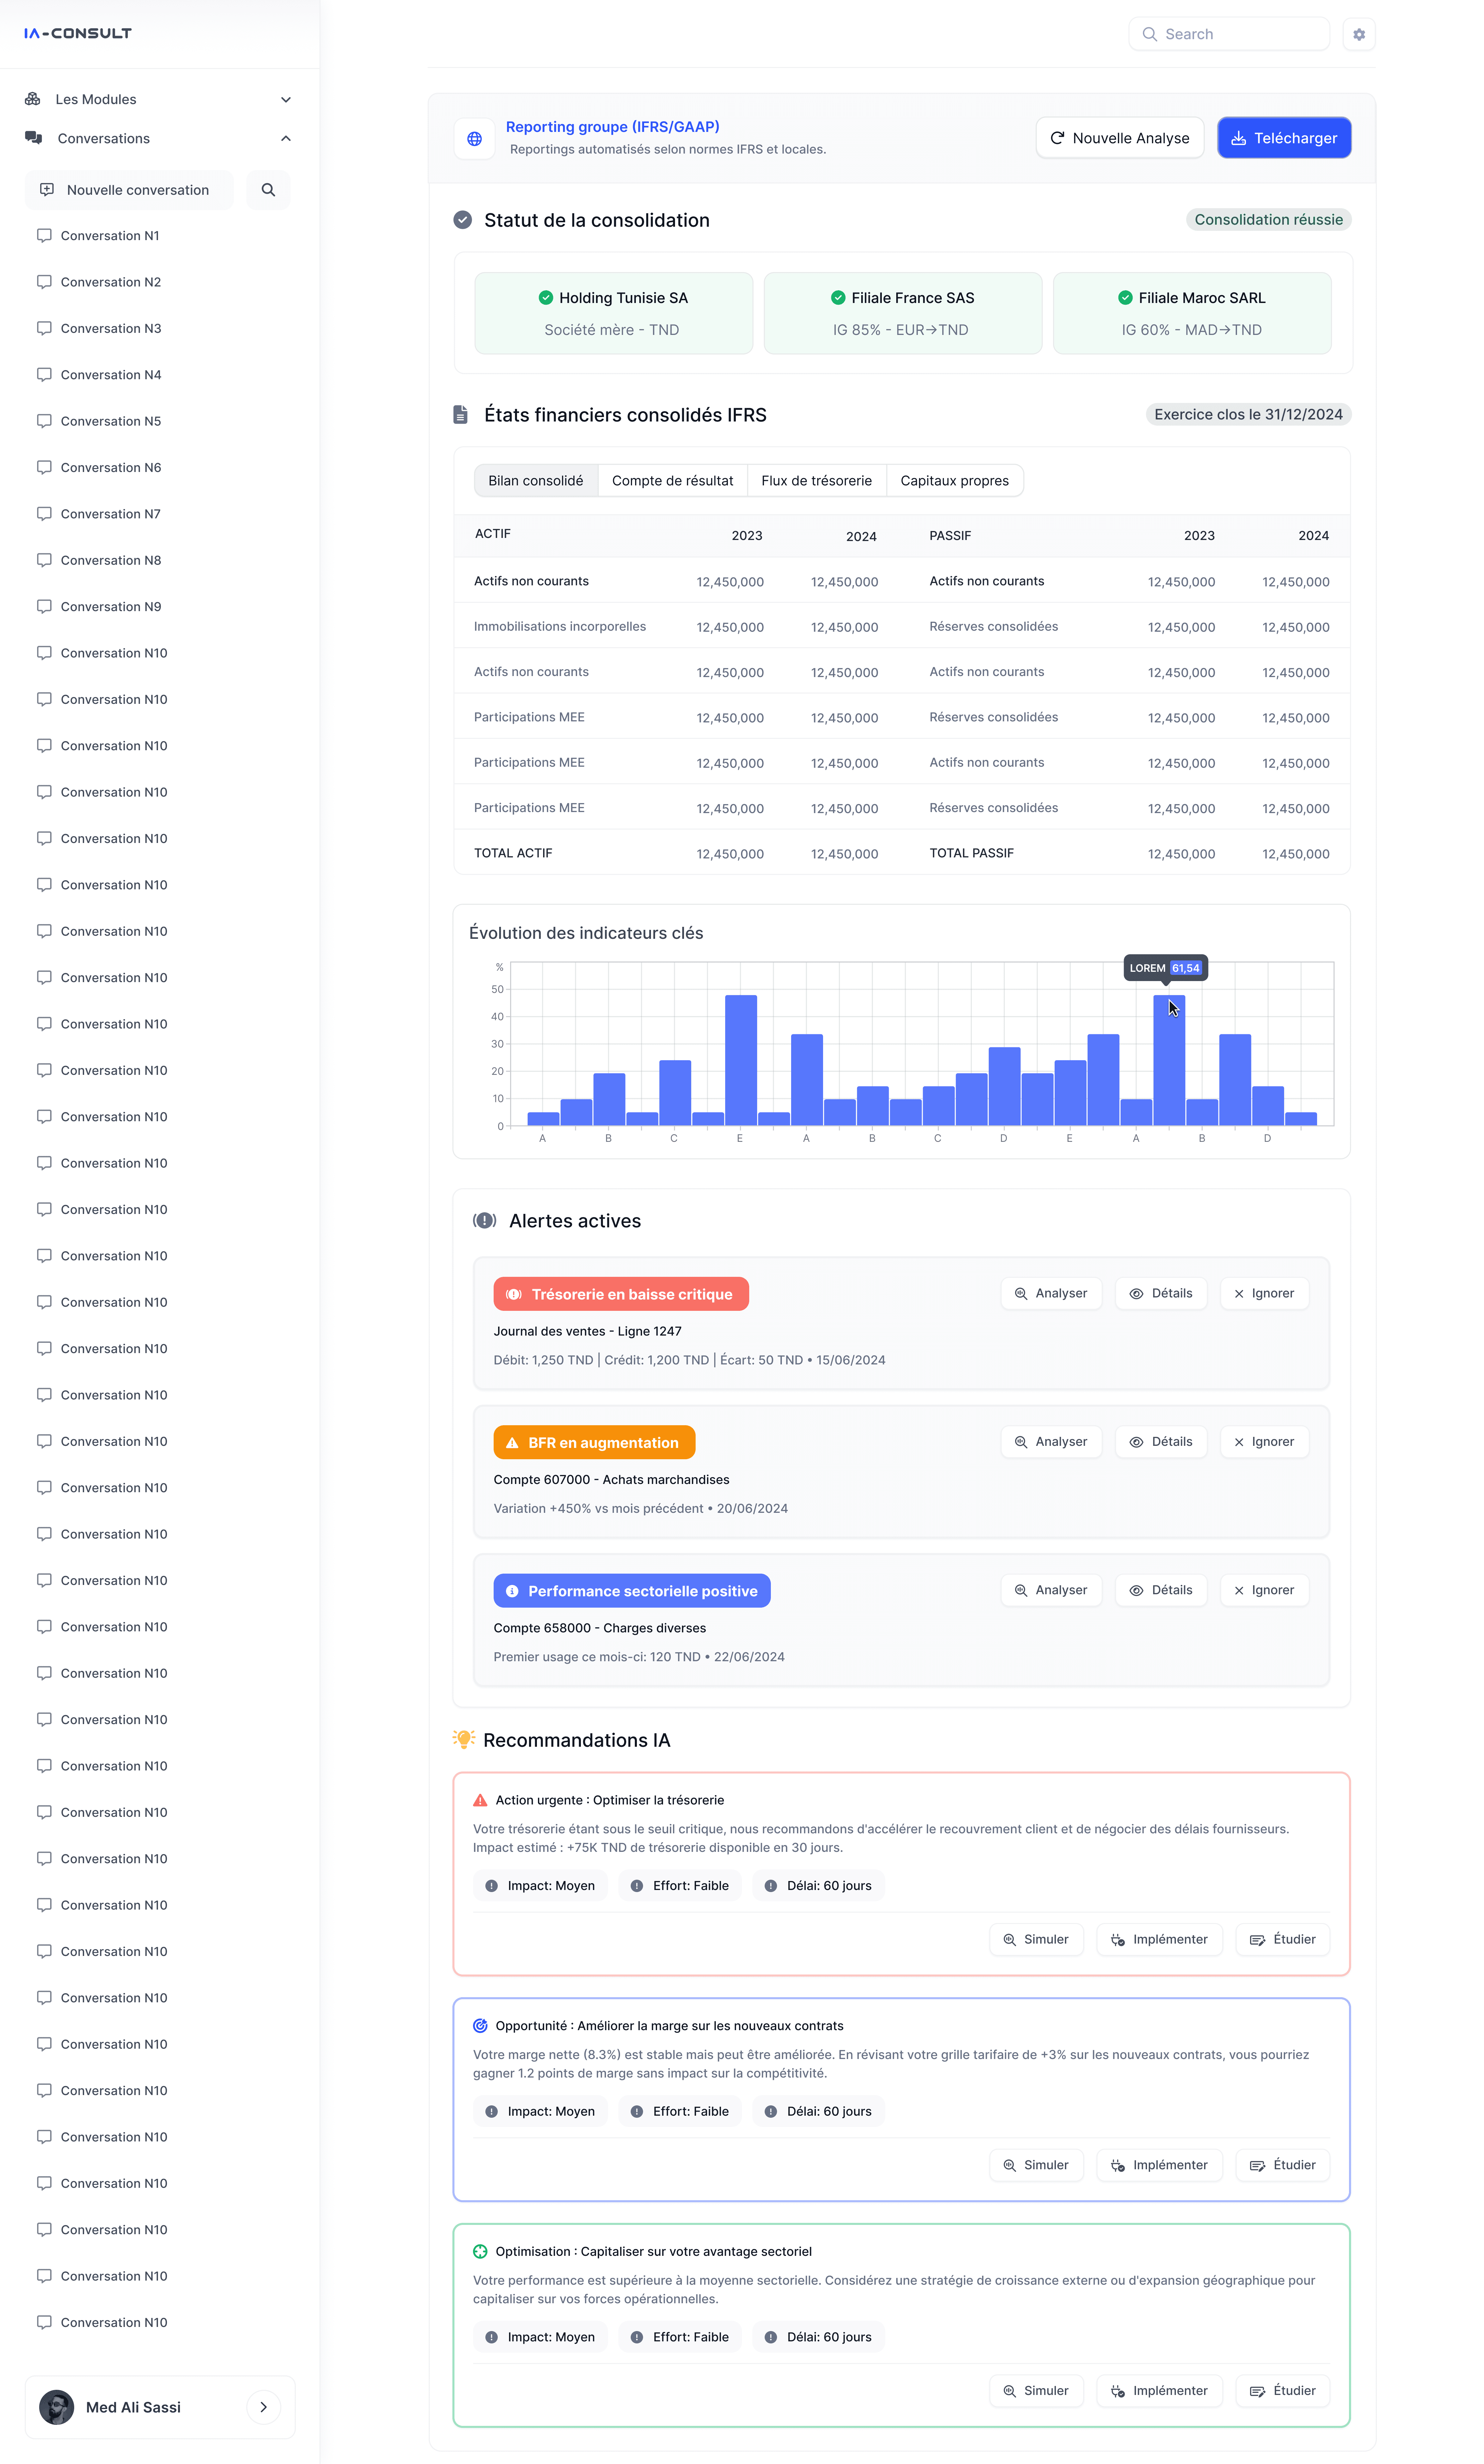Click the globe icon beside Reporting groupe

(x=475, y=139)
